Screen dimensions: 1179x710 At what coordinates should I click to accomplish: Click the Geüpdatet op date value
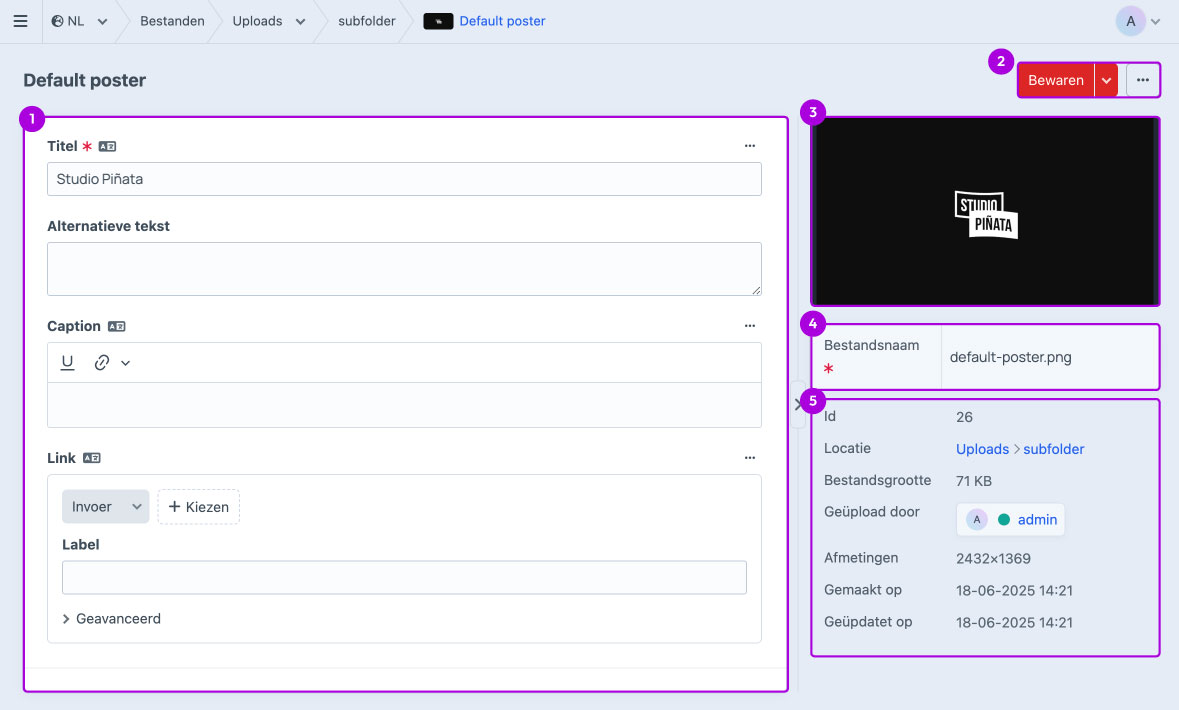point(1014,623)
